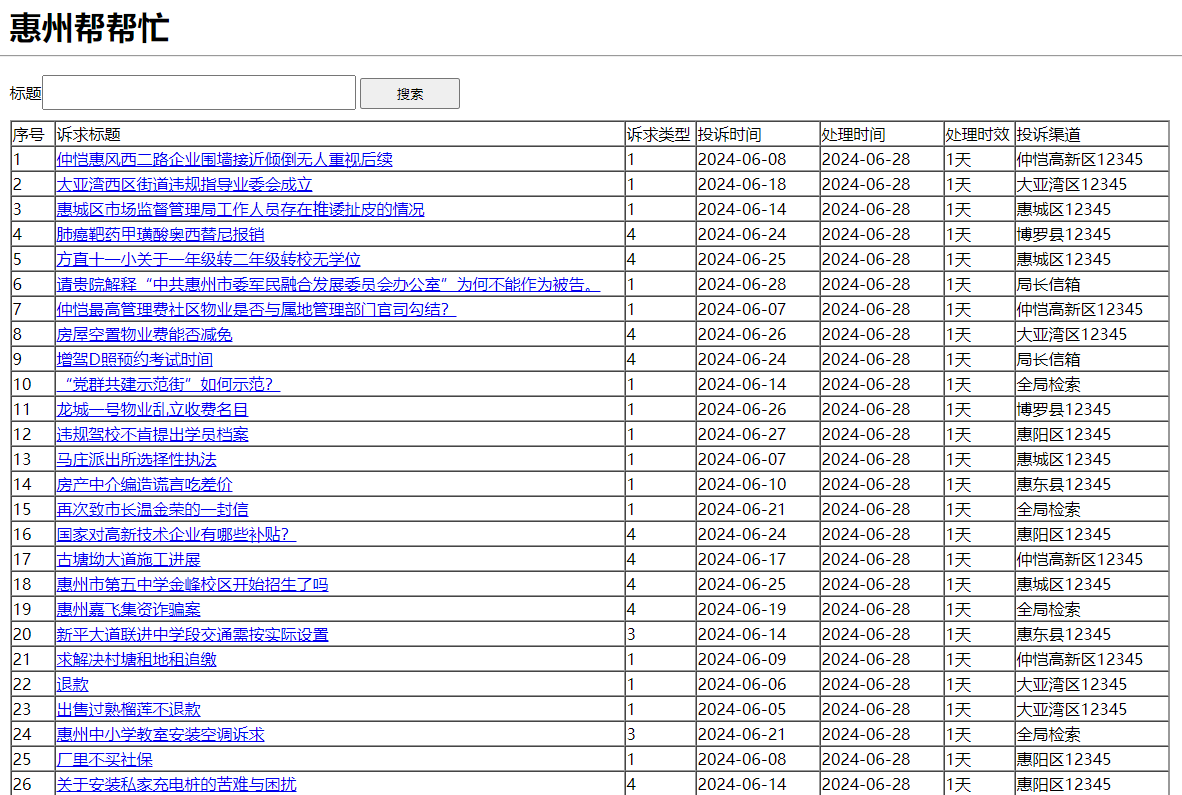Click the 标题 search input field
The width and height of the screenshot is (1182, 795).
pos(199,93)
